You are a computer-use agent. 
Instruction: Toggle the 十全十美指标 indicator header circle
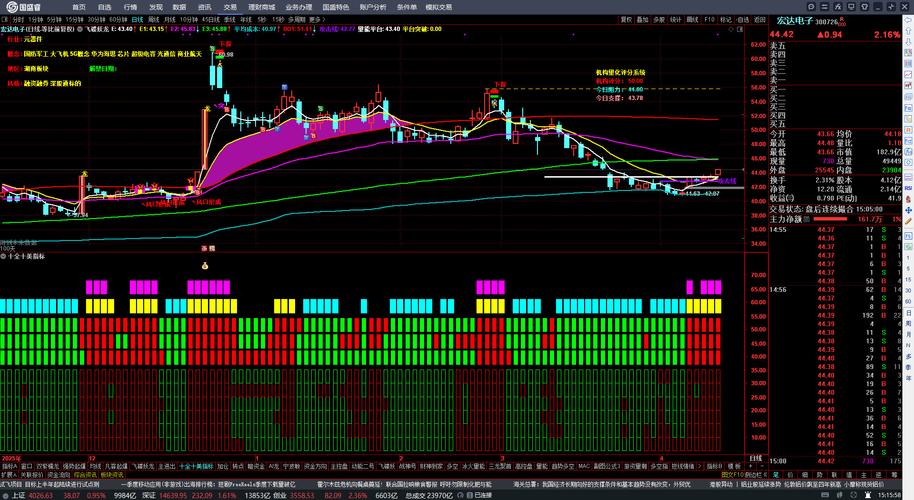3,256
